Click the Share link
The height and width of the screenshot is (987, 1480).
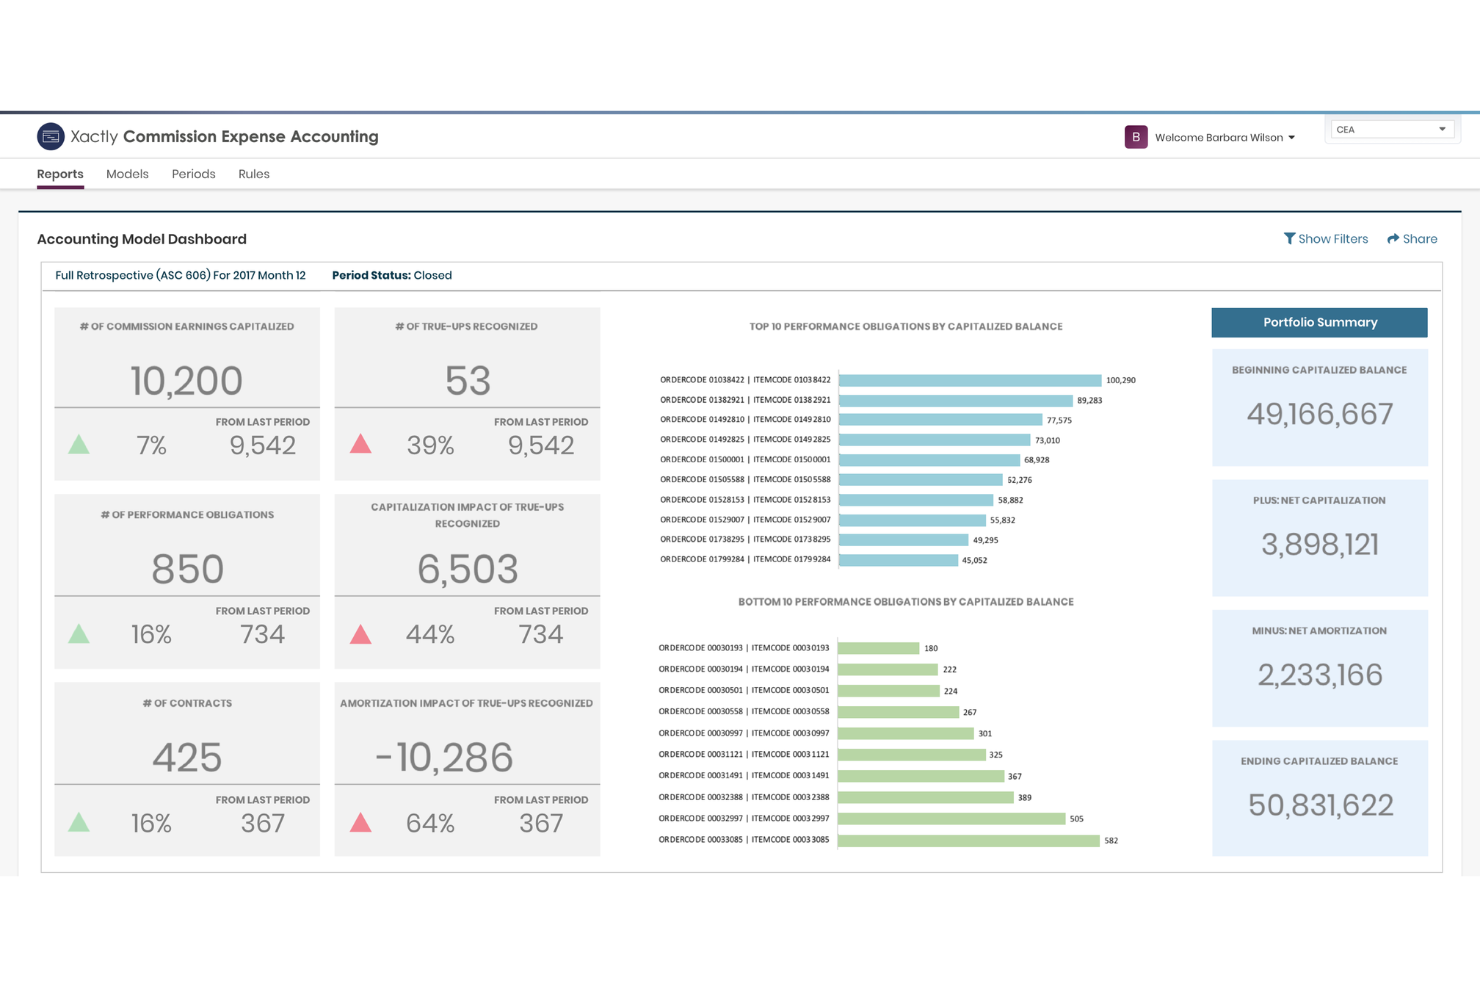(x=1412, y=239)
